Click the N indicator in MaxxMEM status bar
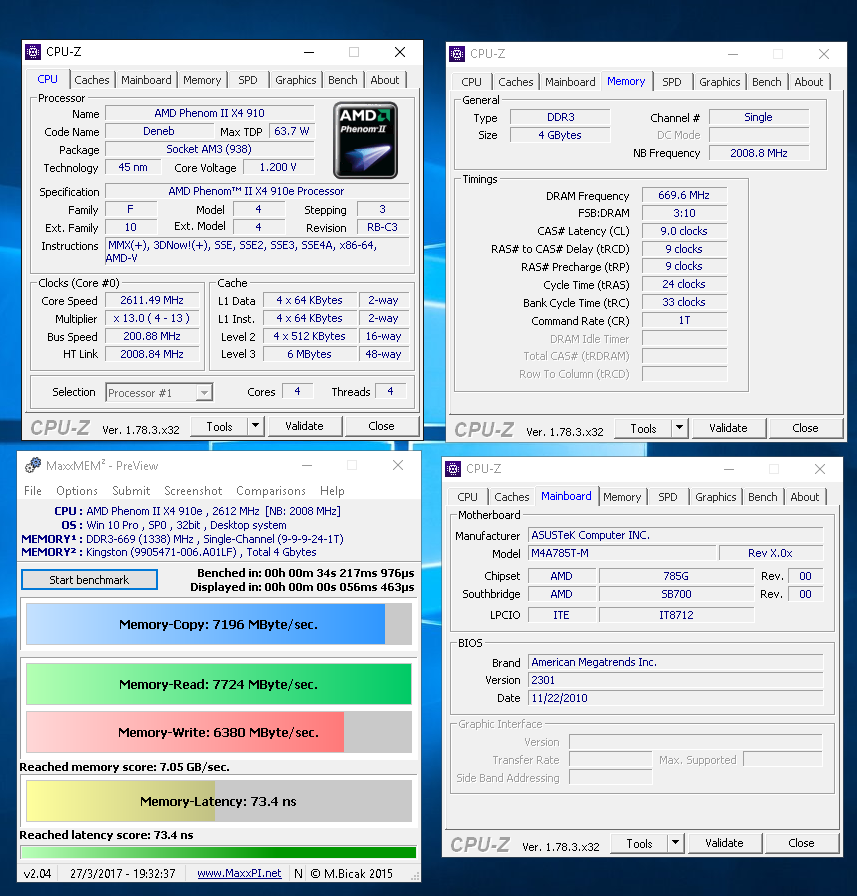 click(298, 873)
